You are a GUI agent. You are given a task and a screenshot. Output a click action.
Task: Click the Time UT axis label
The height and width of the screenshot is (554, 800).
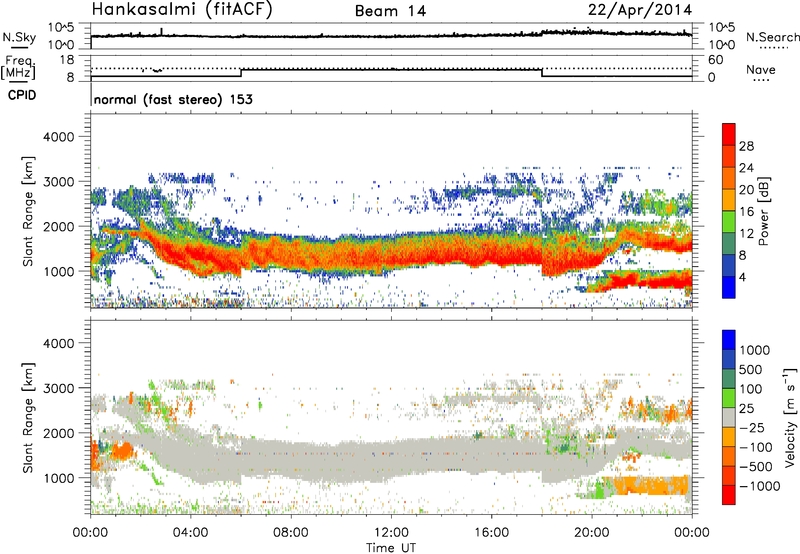click(391, 548)
